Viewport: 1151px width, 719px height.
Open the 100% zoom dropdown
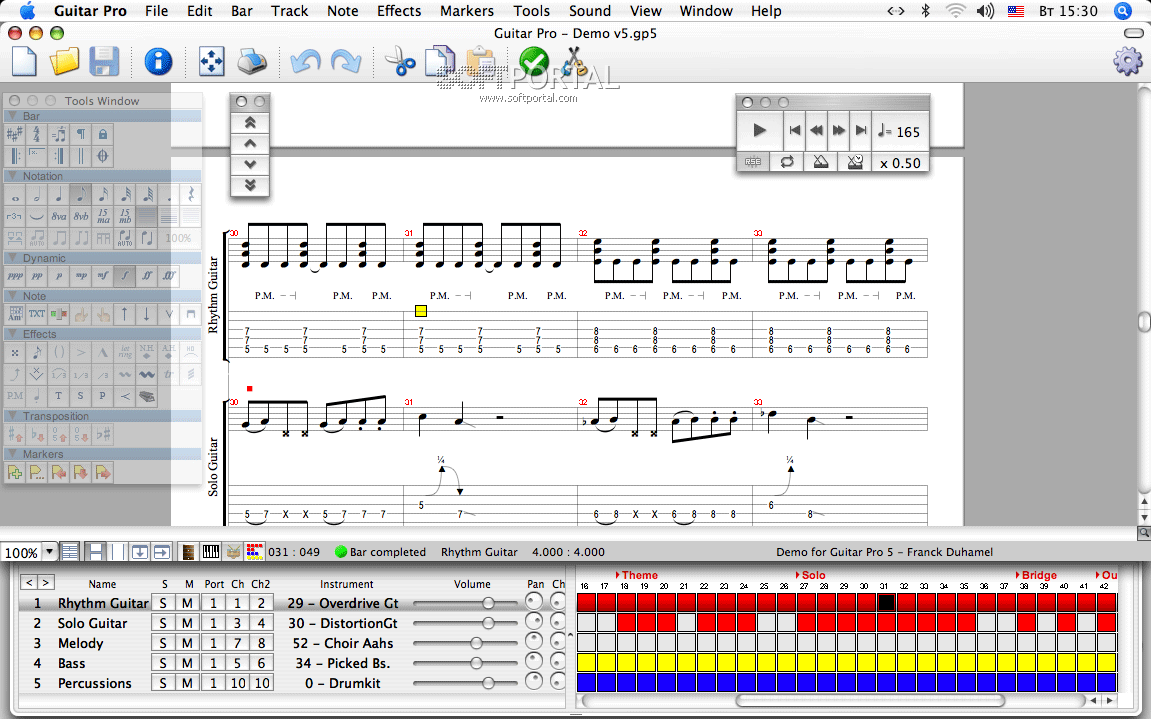tap(49, 552)
